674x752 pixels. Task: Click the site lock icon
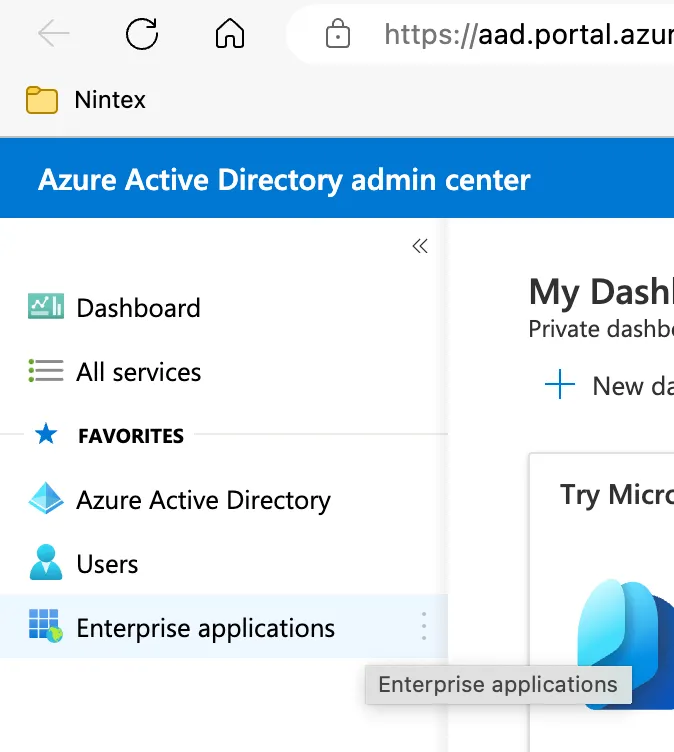[338, 34]
